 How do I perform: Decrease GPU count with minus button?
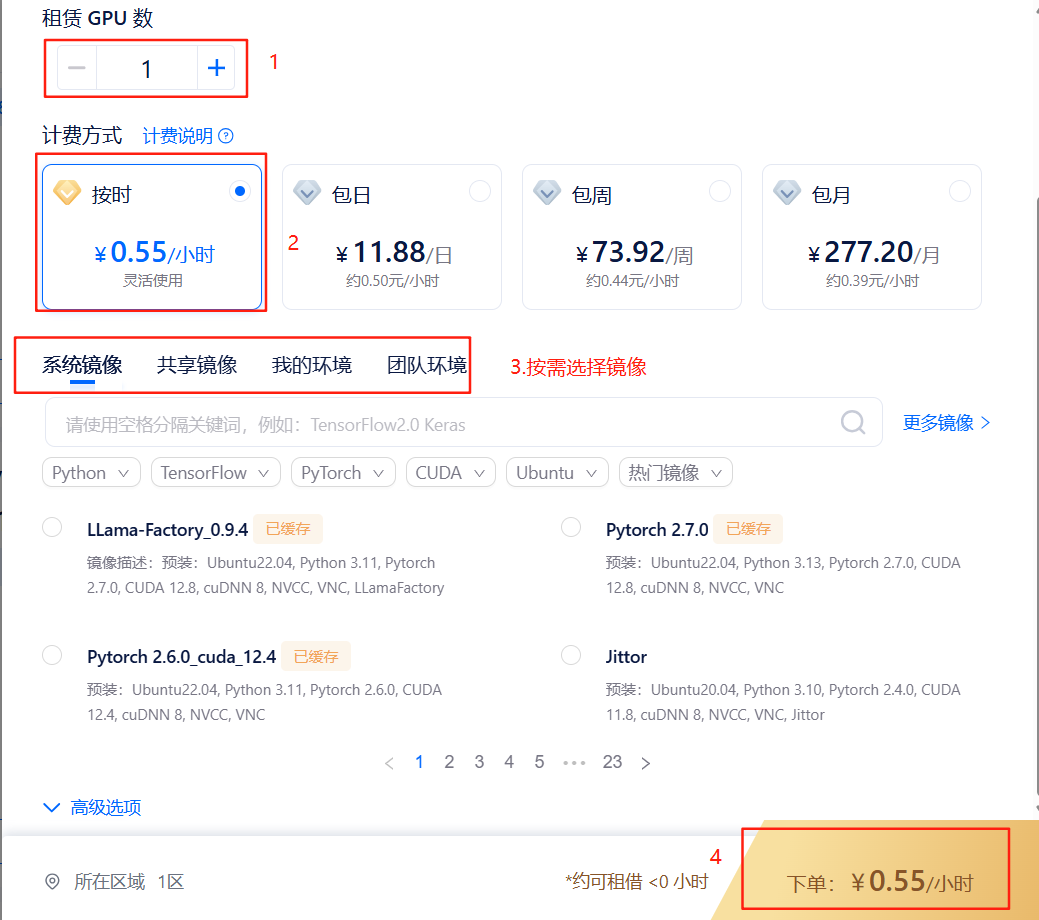77,68
